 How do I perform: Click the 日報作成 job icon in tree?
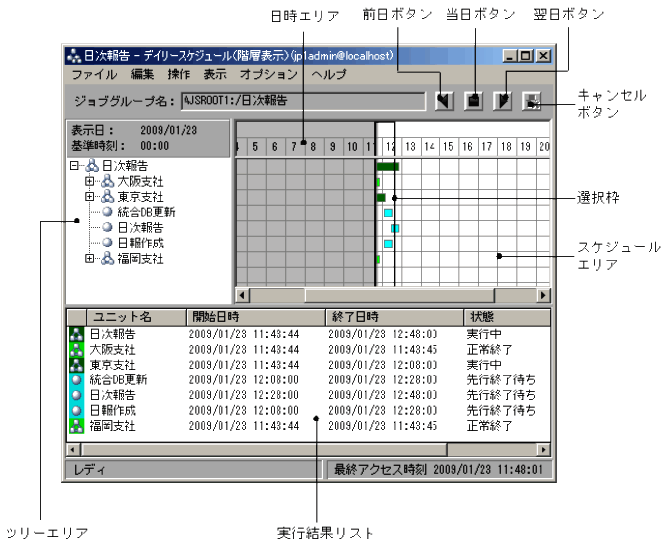[108, 243]
